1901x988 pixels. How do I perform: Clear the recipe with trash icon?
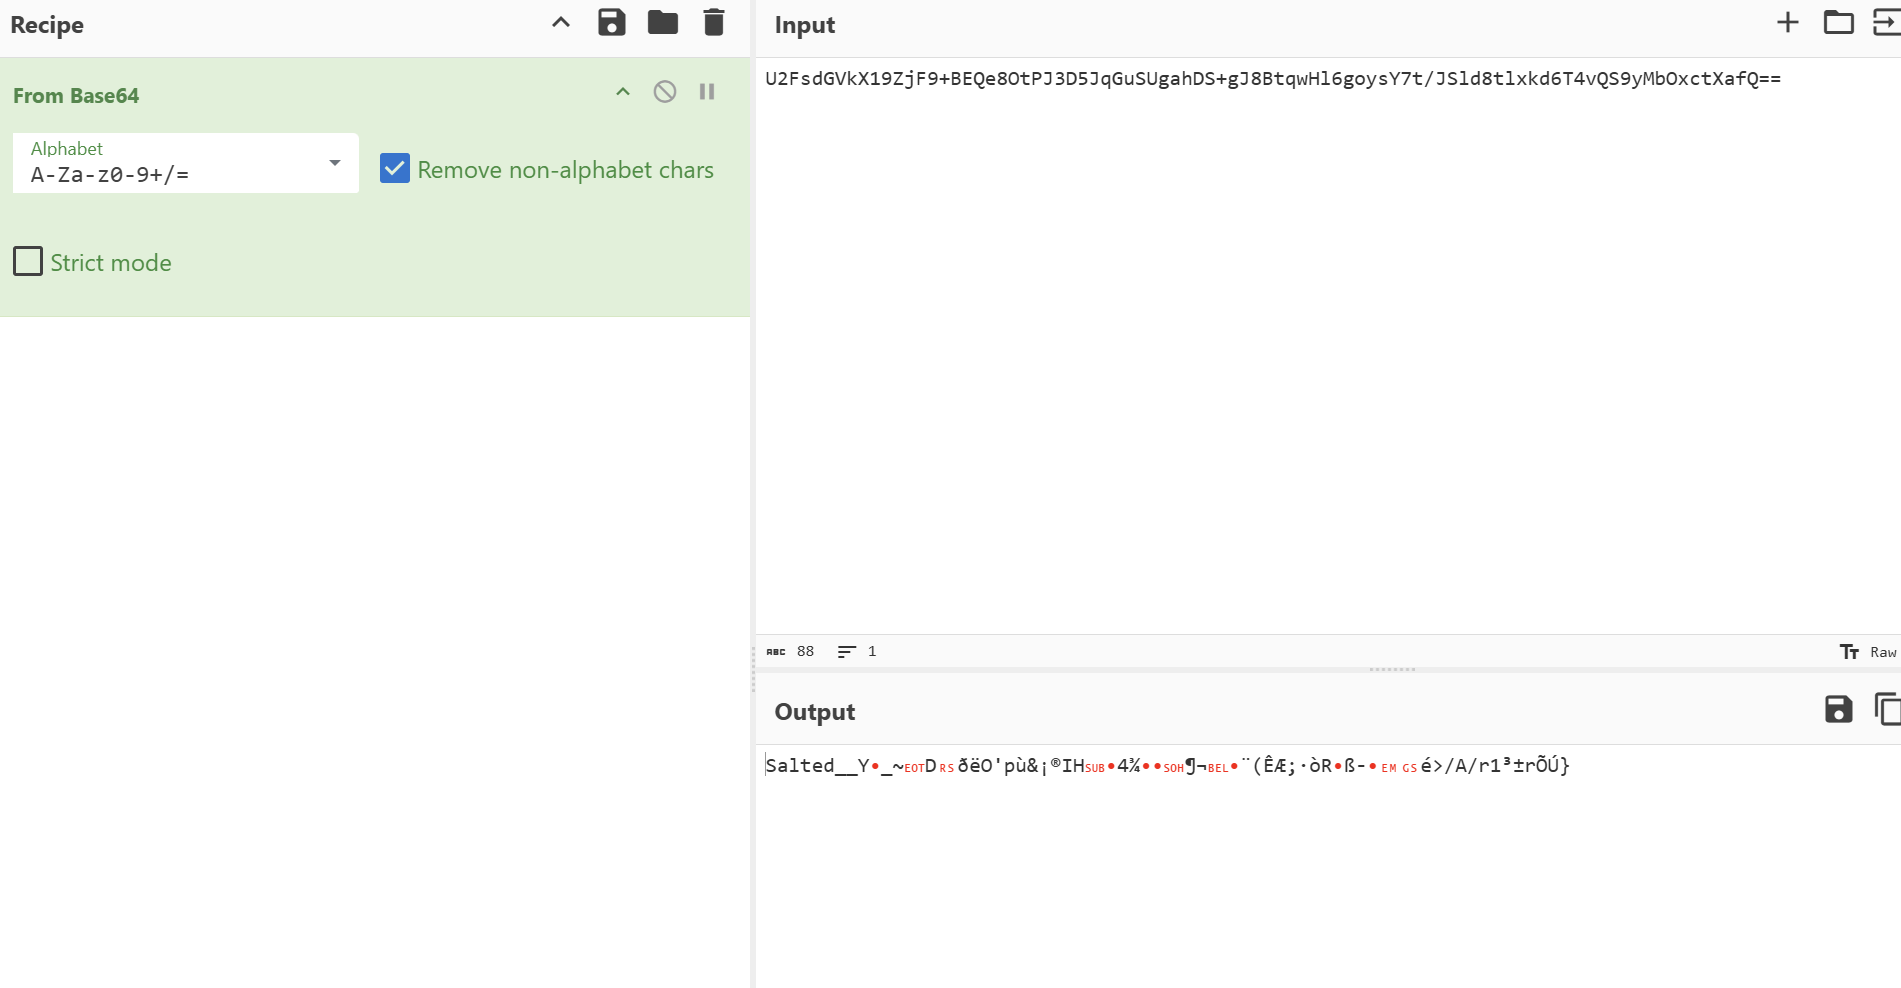click(x=713, y=23)
